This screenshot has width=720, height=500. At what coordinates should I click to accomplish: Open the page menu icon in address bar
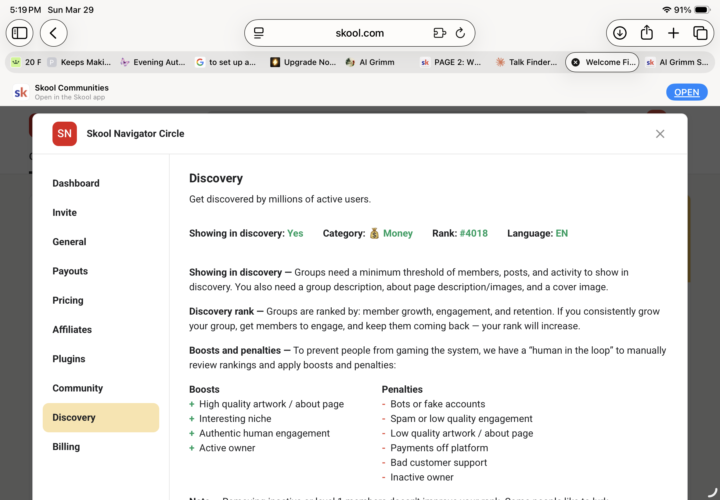(259, 33)
